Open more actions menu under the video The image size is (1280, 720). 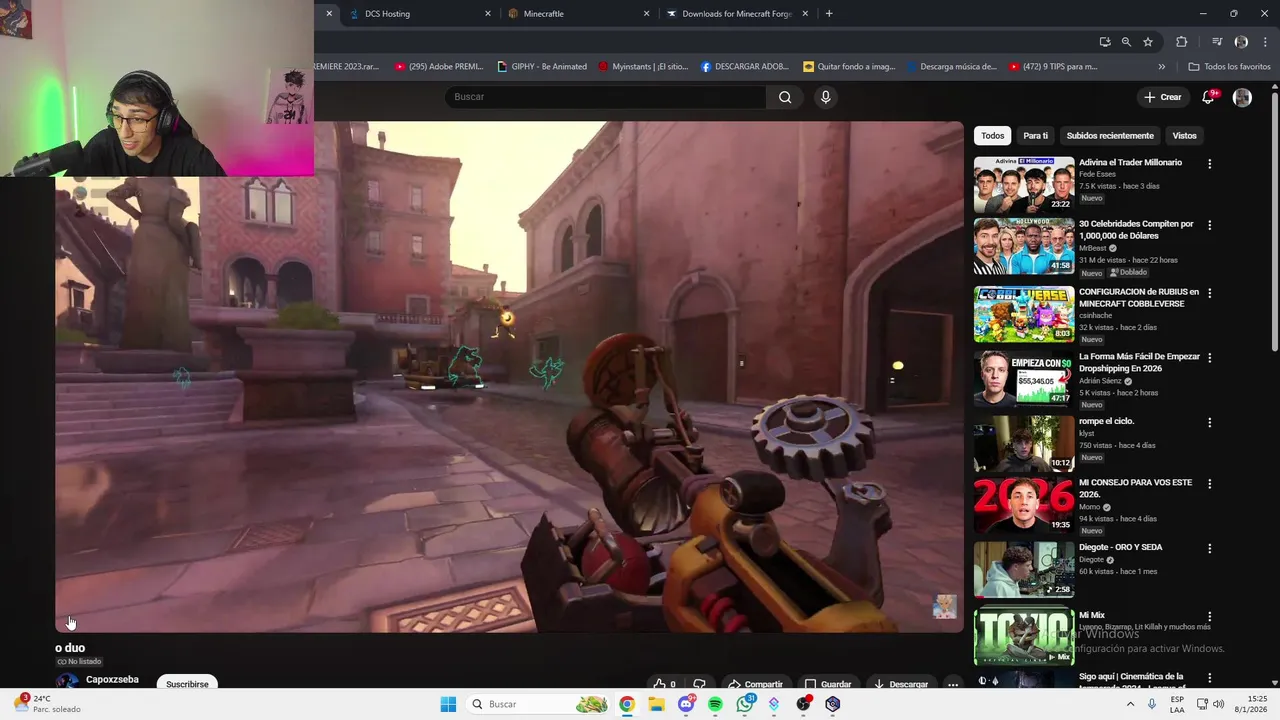[x=953, y=684]
